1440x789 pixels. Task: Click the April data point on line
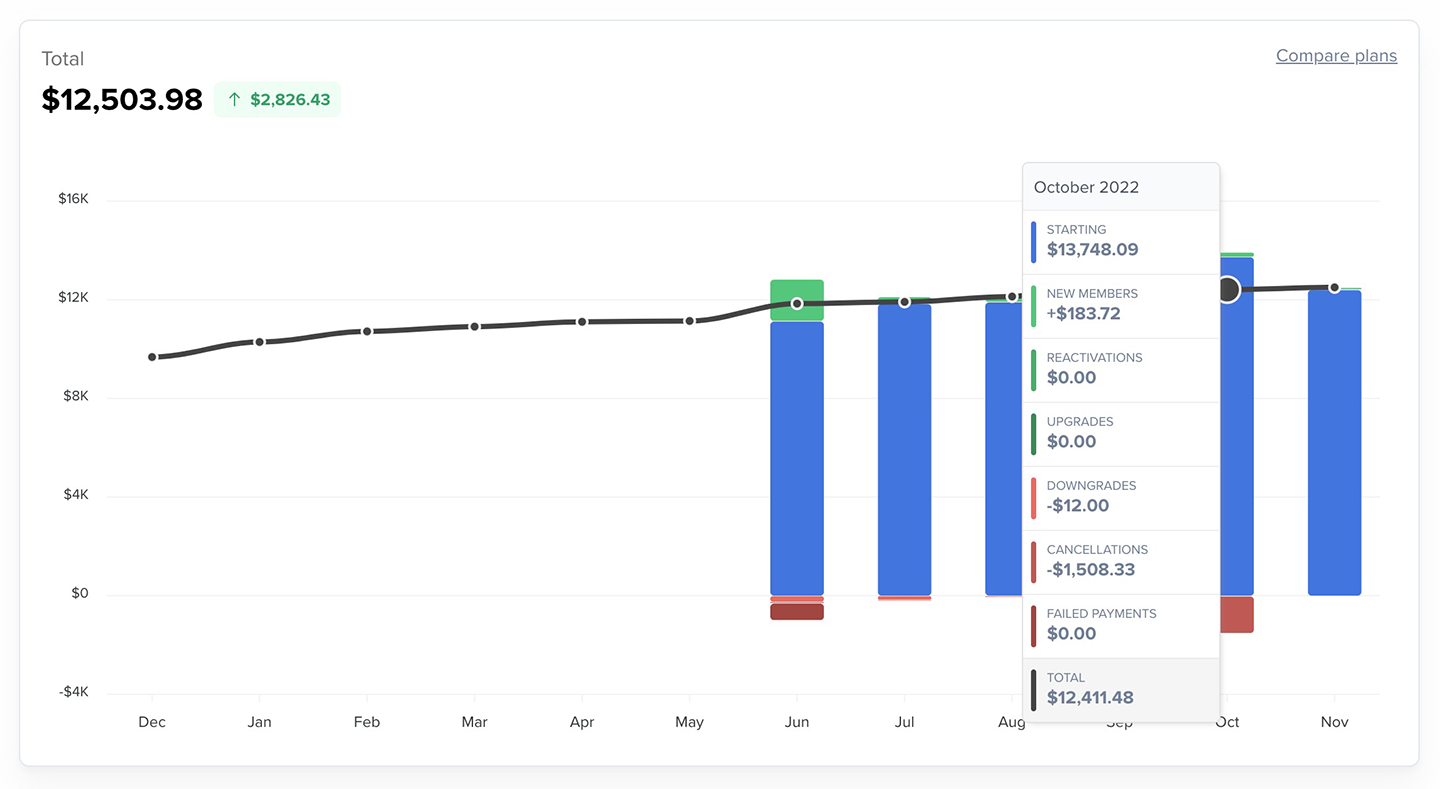pos(582,322)
